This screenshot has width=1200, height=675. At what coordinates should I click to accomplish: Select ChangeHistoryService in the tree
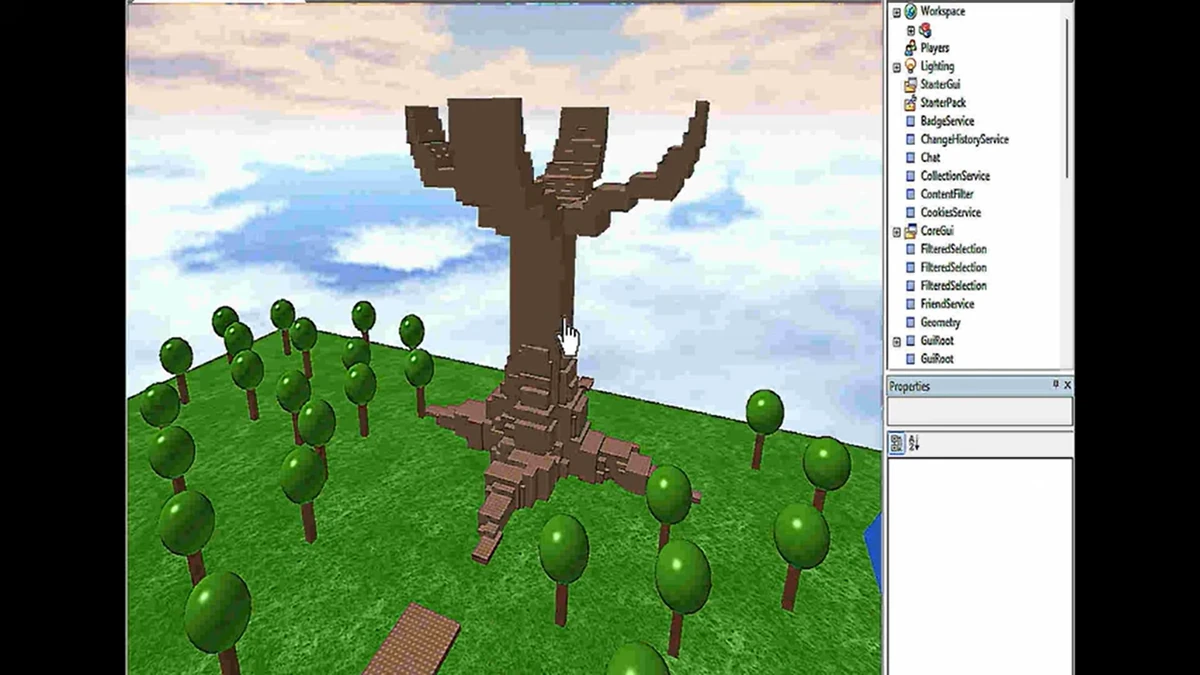[963, 140]
